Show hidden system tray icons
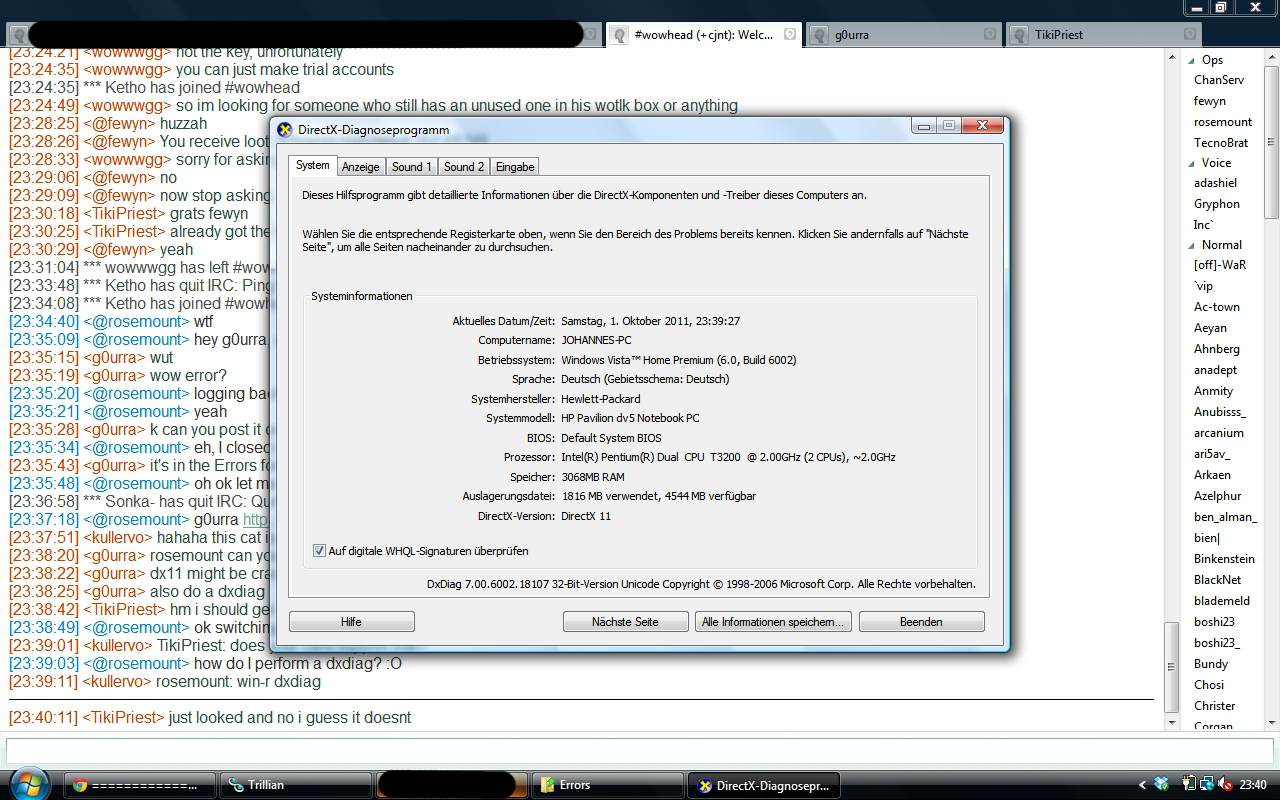 tap(1143, 785)
